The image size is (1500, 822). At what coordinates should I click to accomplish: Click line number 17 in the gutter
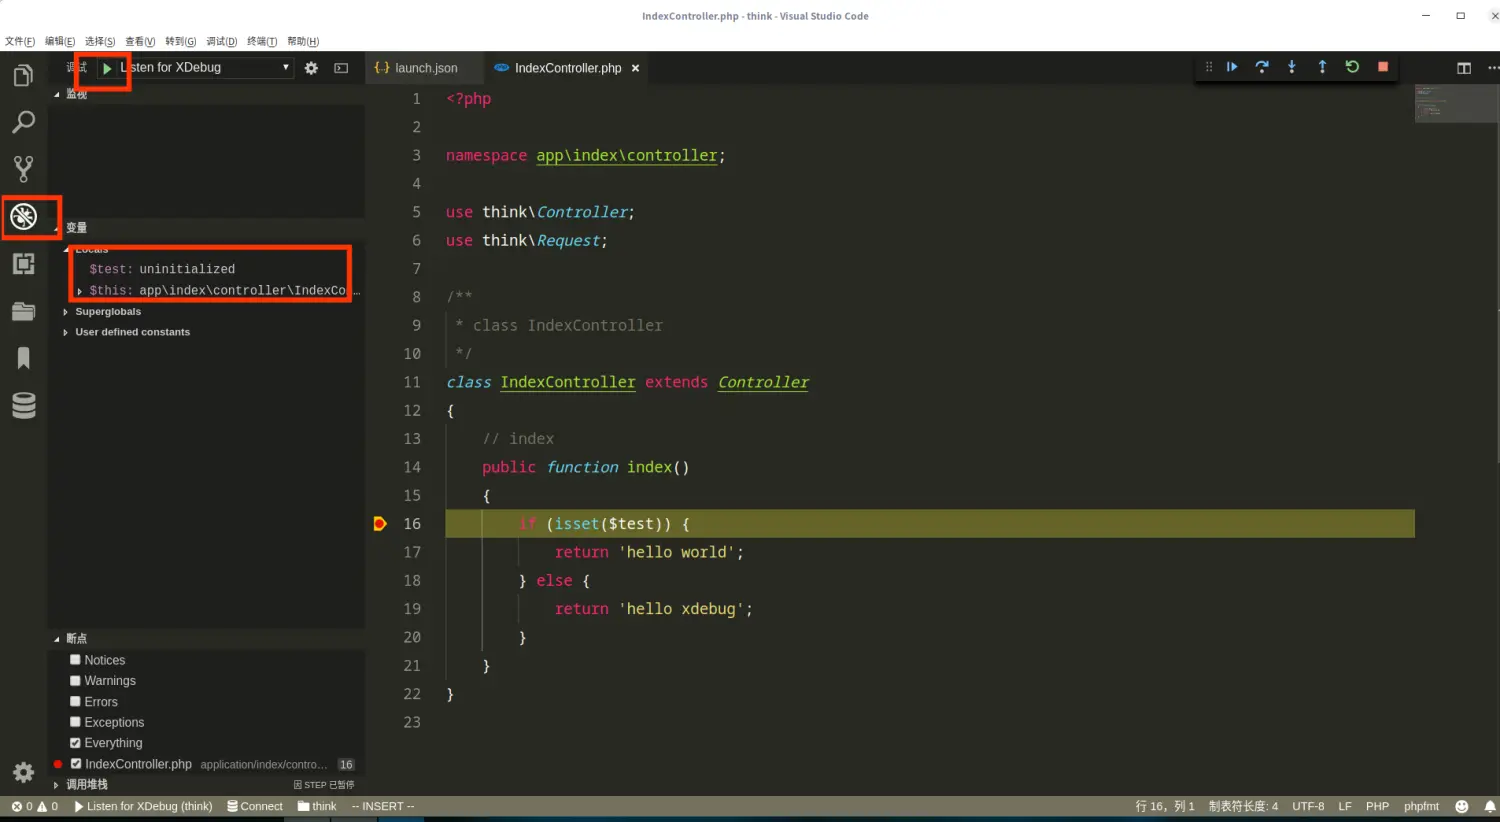412,552
